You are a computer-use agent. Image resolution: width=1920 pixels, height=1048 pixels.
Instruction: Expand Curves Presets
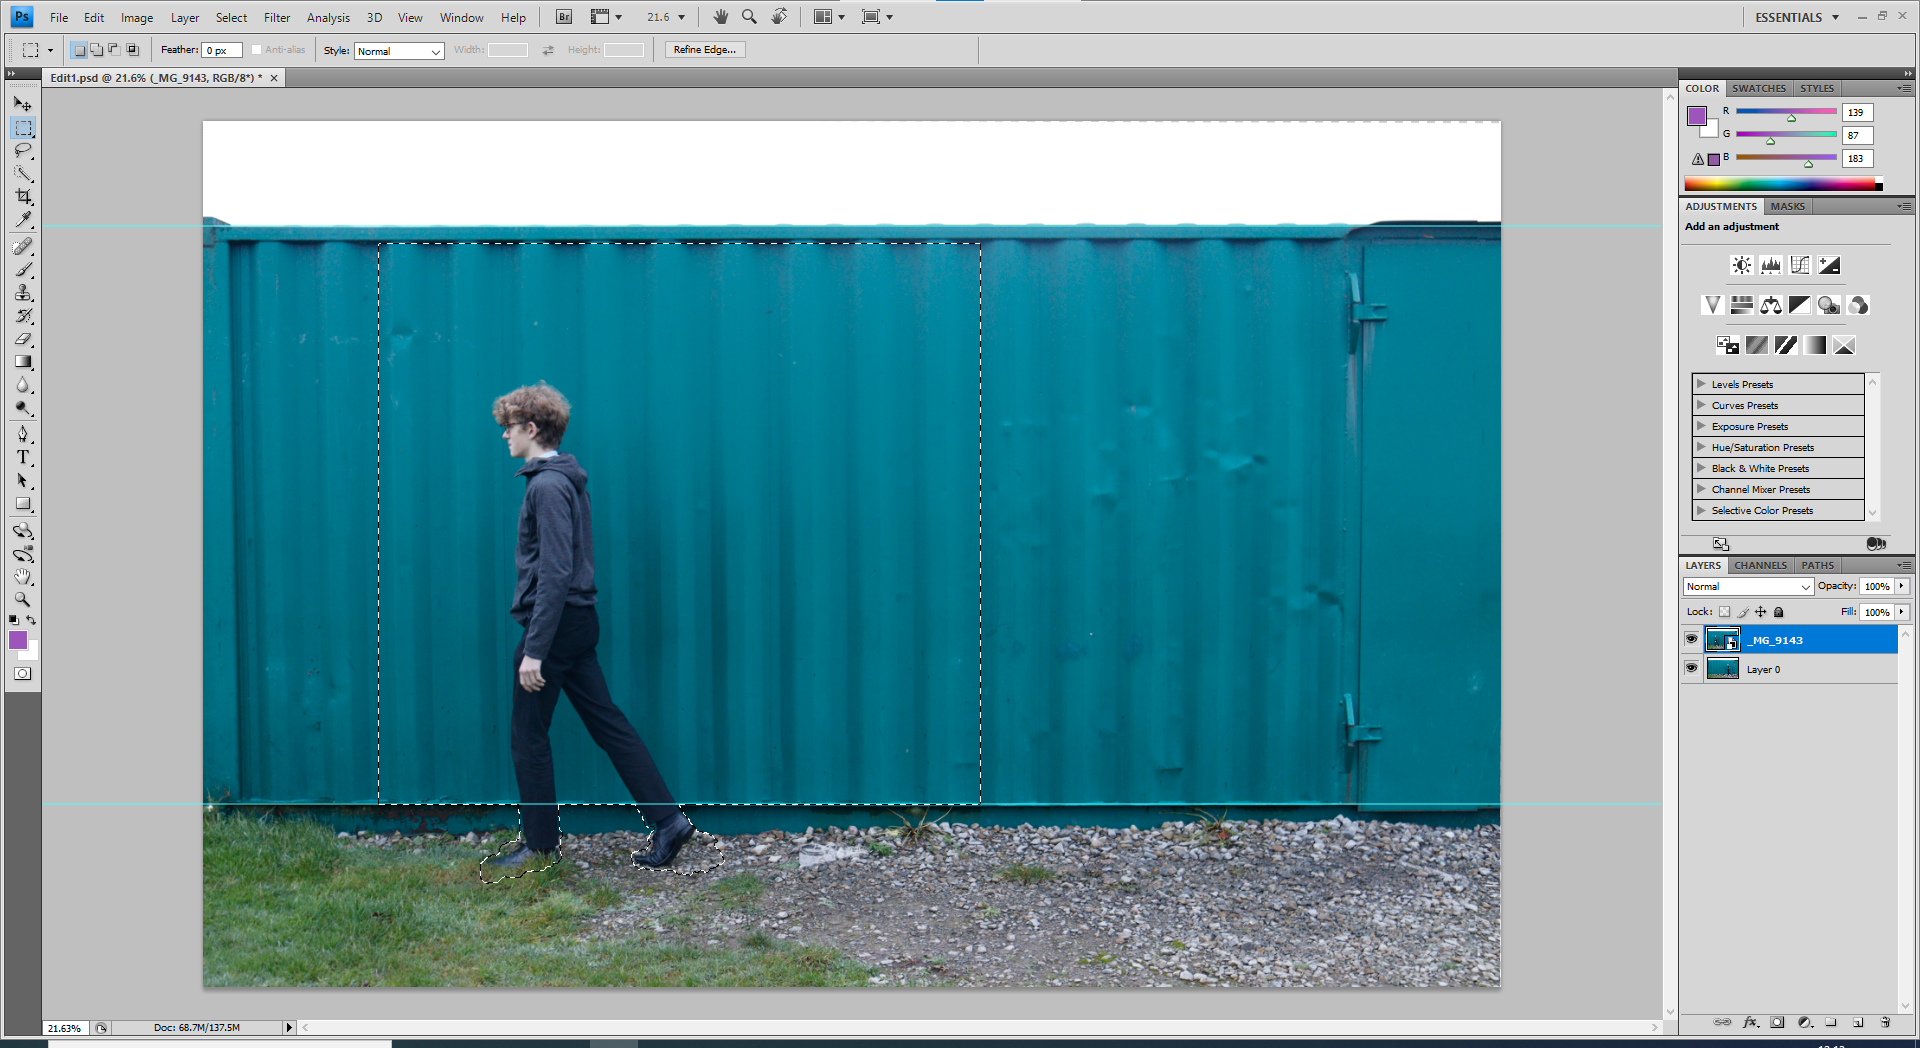[x=1701, y=405]
